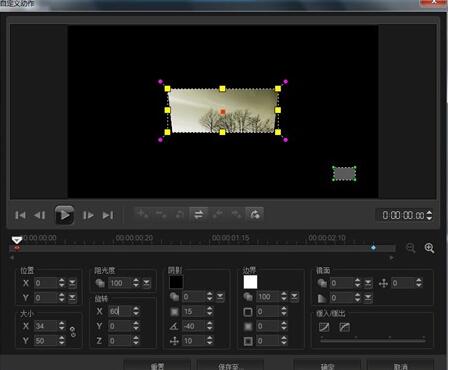
Task: Open Mirror fade easing dropdown
Action: pyautogui.click(x=368, y=297)
